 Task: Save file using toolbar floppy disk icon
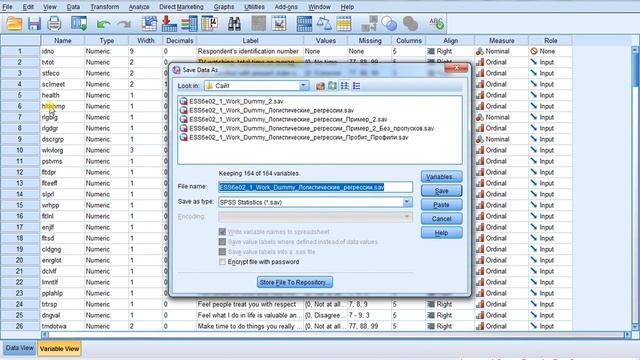[x=34, y=24]
